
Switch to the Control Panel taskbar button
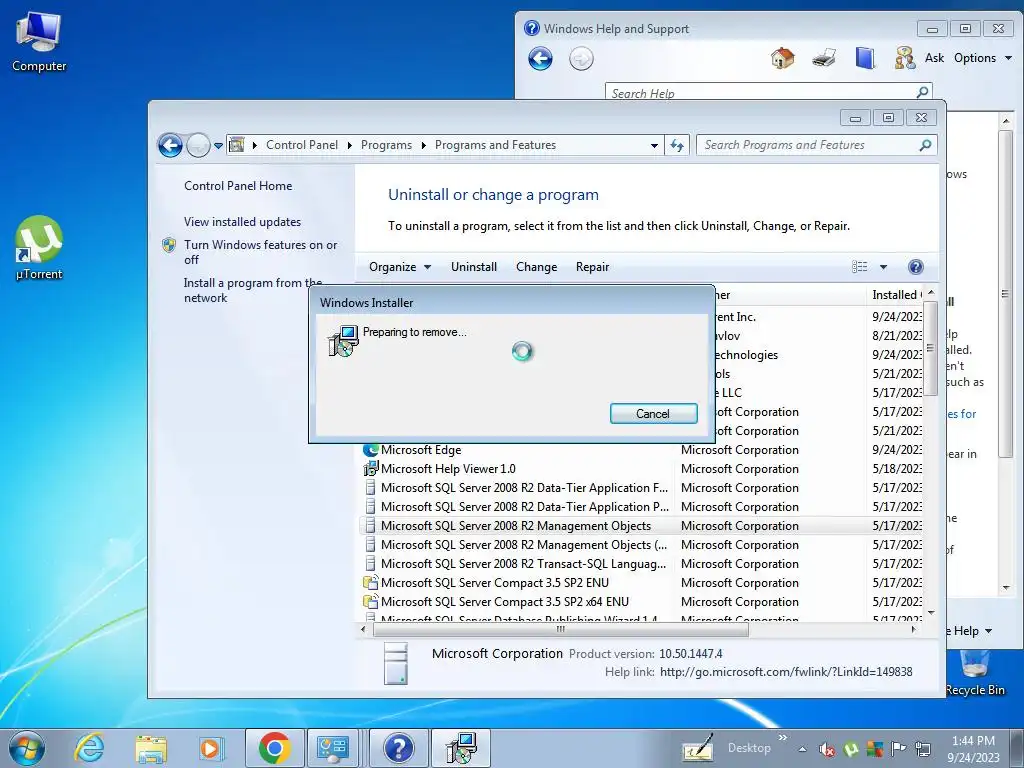333,748
